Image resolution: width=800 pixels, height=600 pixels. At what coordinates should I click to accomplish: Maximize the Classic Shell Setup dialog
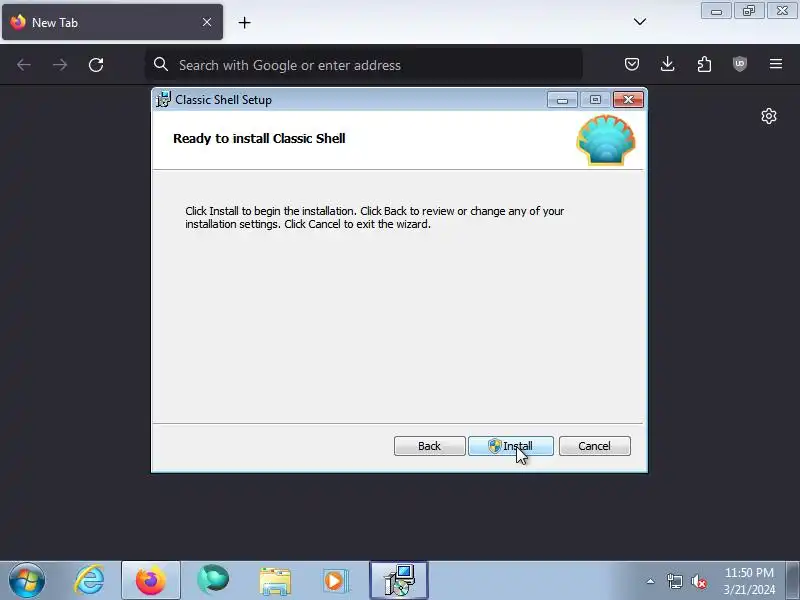tap(595, 99)
